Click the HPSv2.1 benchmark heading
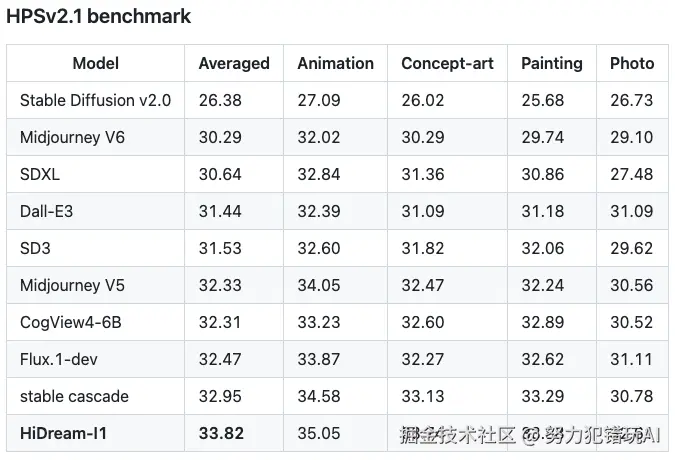Viewport: 675px width, 460px height. pyautogui.click(x=99, y=17)
